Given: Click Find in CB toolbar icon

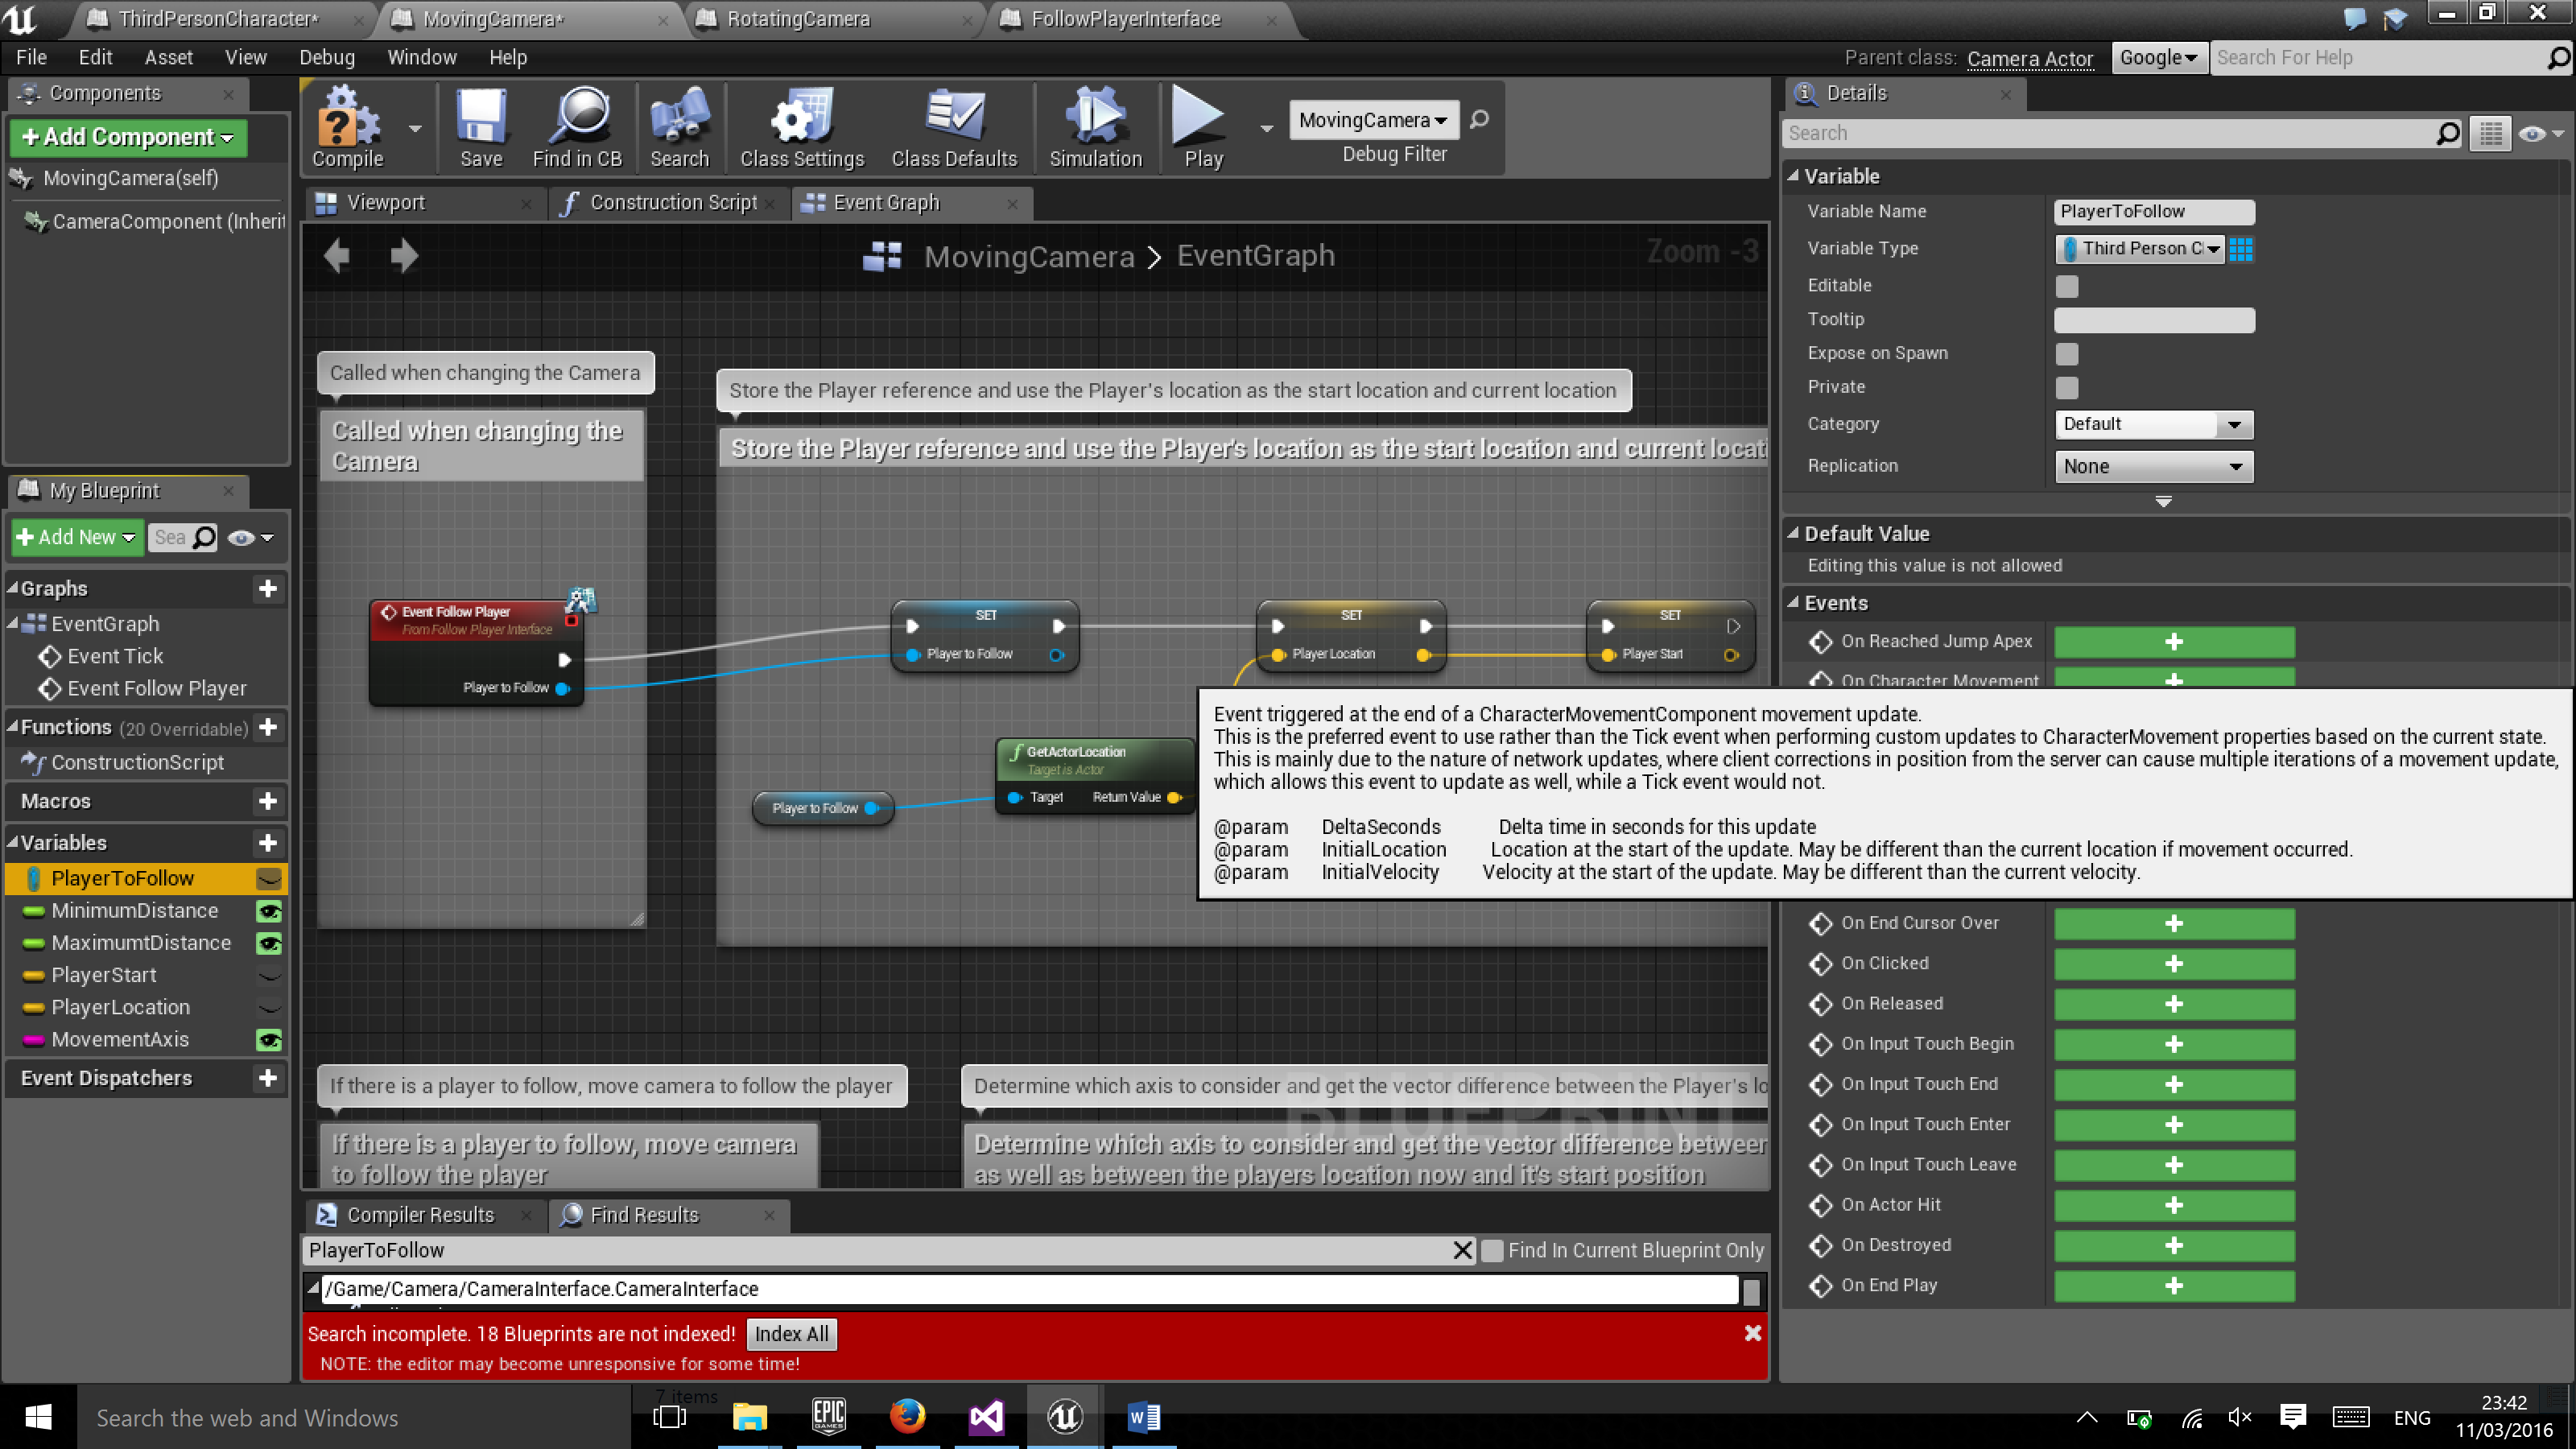Looking at the screenshot, I should click(577, 128).
